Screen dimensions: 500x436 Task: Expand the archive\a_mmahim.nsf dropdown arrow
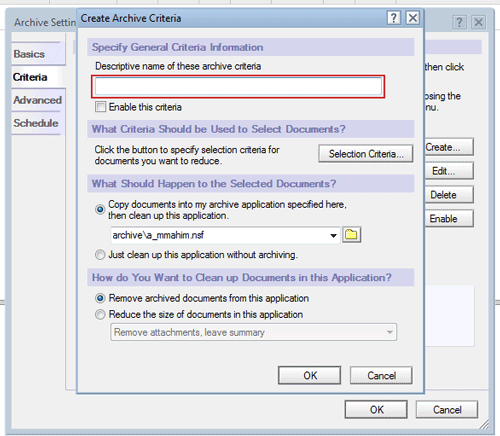tap(333, 235)
